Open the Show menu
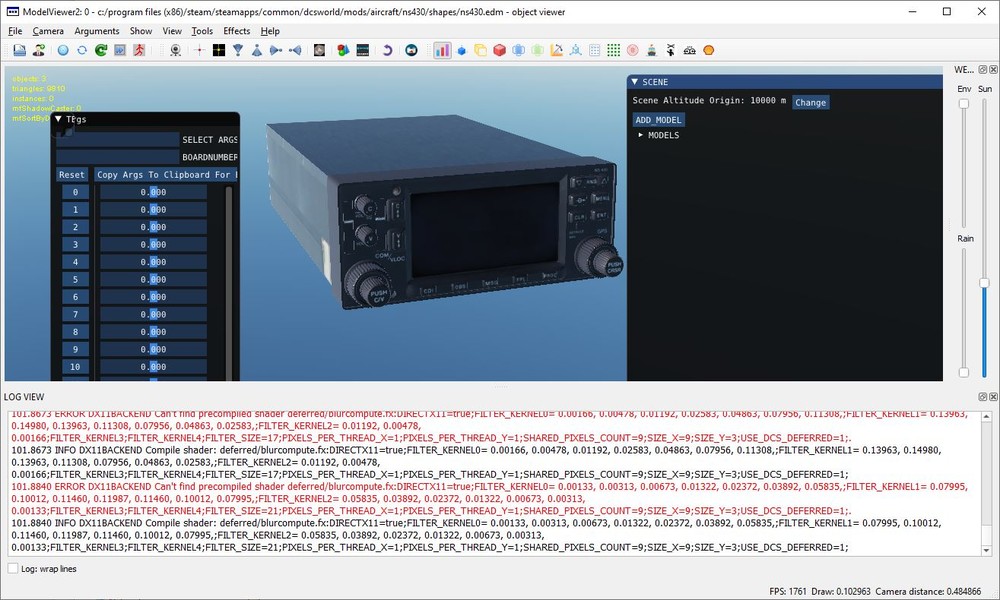Screen dimensions: 1000x600 click(141, 31)
